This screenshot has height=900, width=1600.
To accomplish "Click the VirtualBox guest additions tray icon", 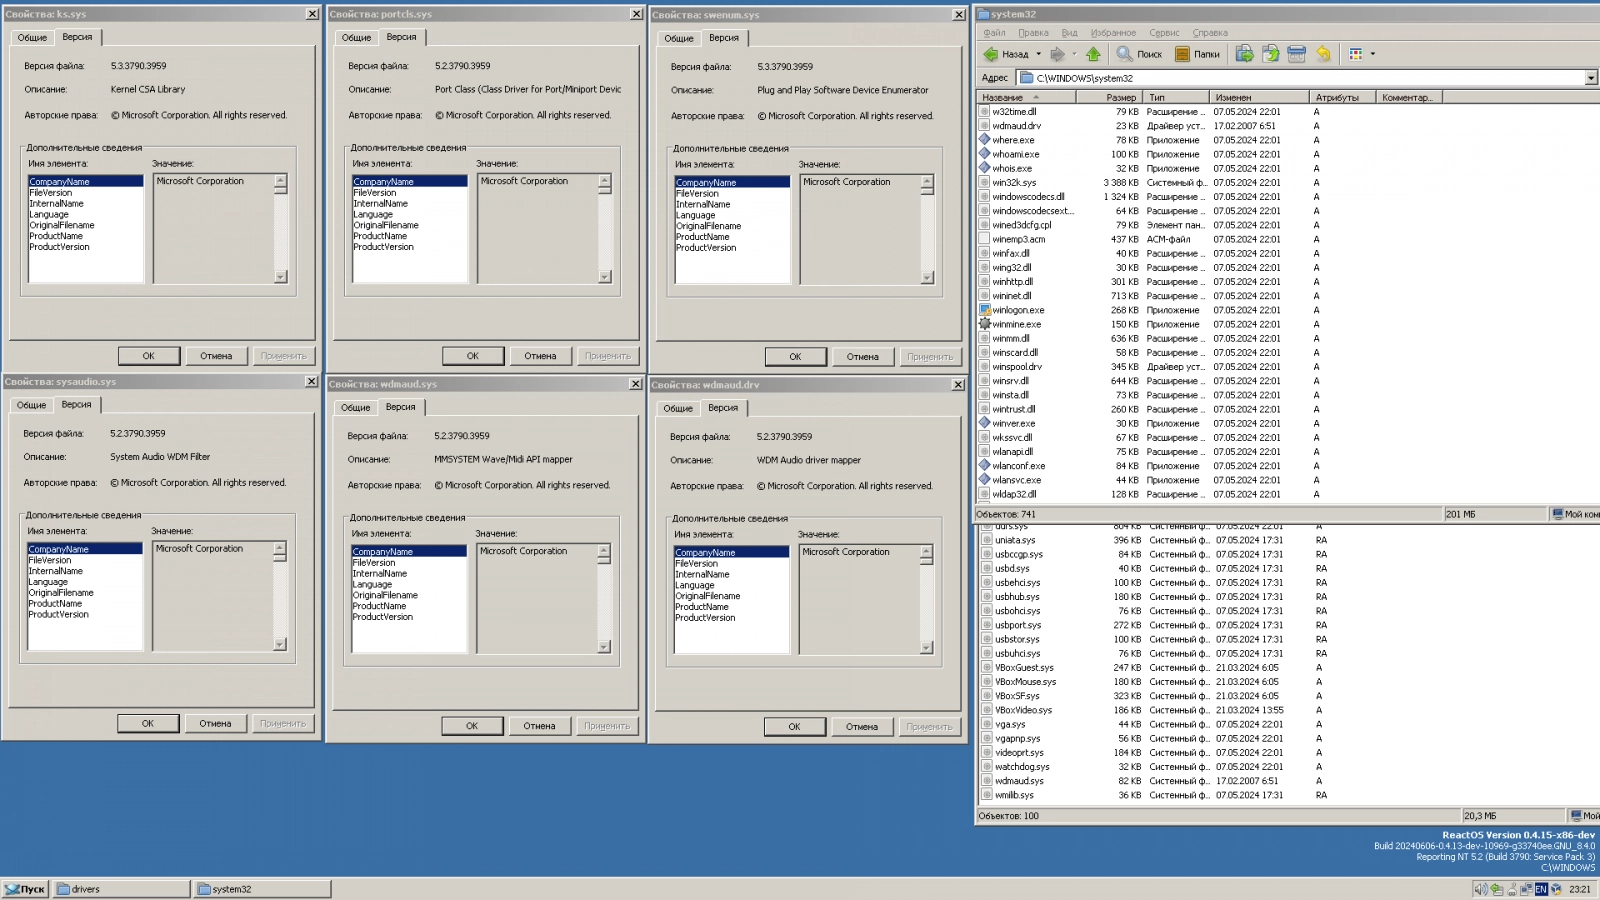I will [1556, 889].
